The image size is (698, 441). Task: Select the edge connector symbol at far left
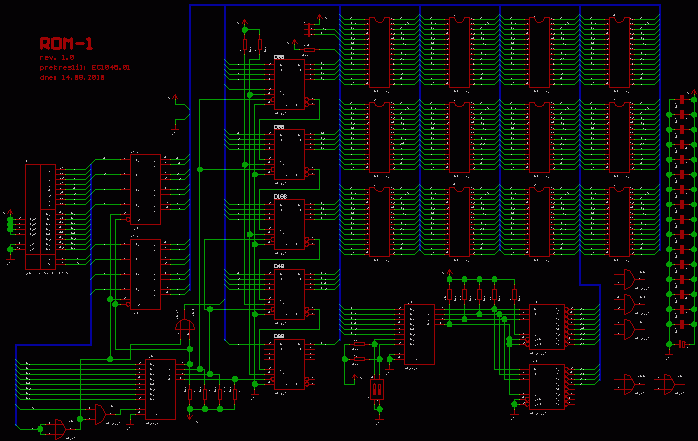[41, 217]
